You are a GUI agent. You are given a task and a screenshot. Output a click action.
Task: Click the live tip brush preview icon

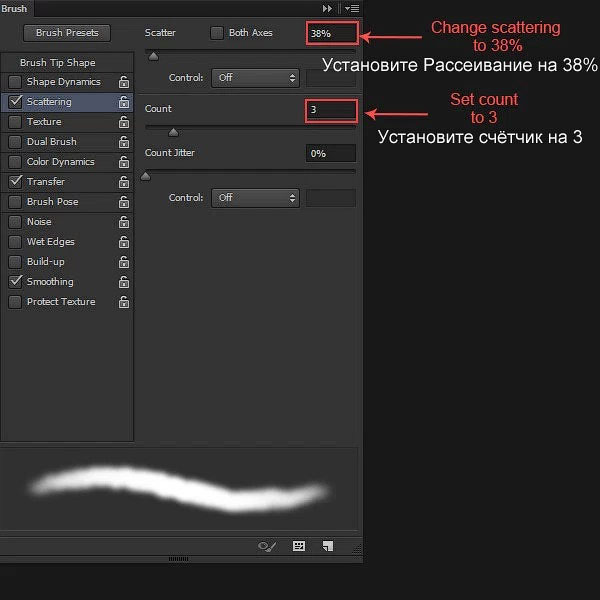tap(267, 546)
